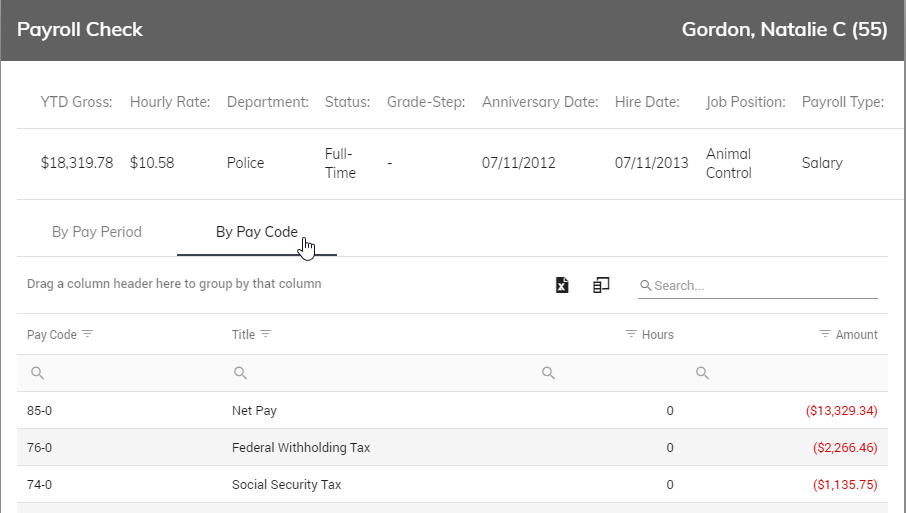Click Amount filter row magnifier
The width and height of the screenshot is (906, 513).
click(x=702, y=373)
